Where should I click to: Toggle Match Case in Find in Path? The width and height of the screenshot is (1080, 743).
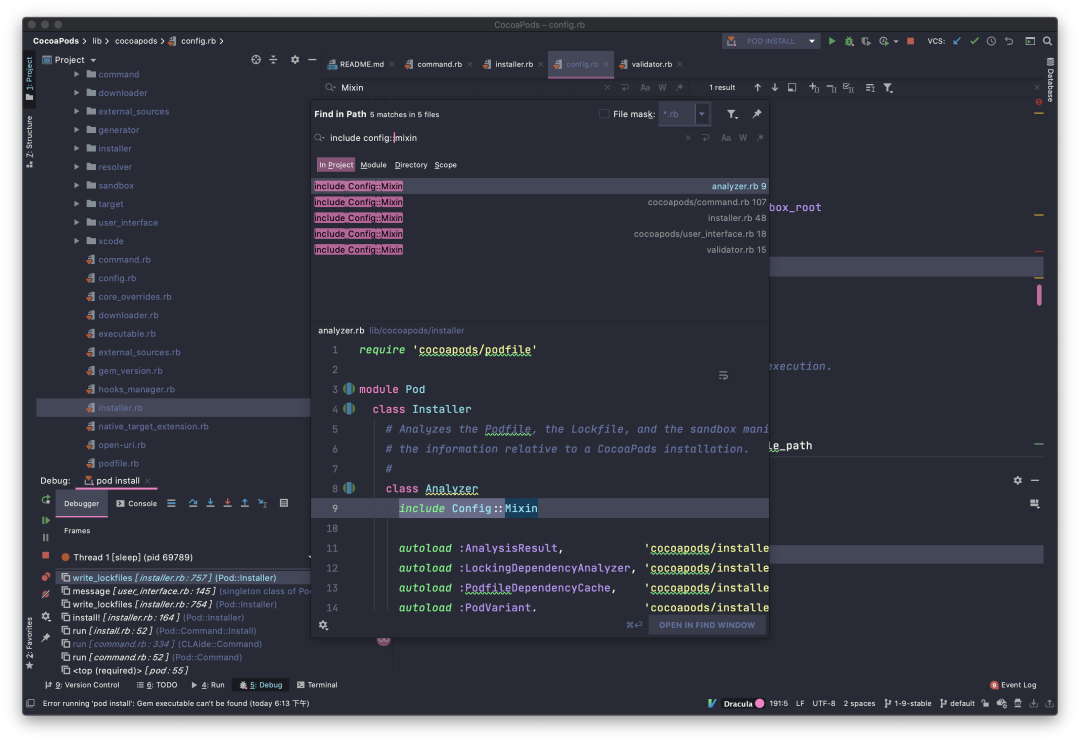pyautogui.click(x=726, y=138)
